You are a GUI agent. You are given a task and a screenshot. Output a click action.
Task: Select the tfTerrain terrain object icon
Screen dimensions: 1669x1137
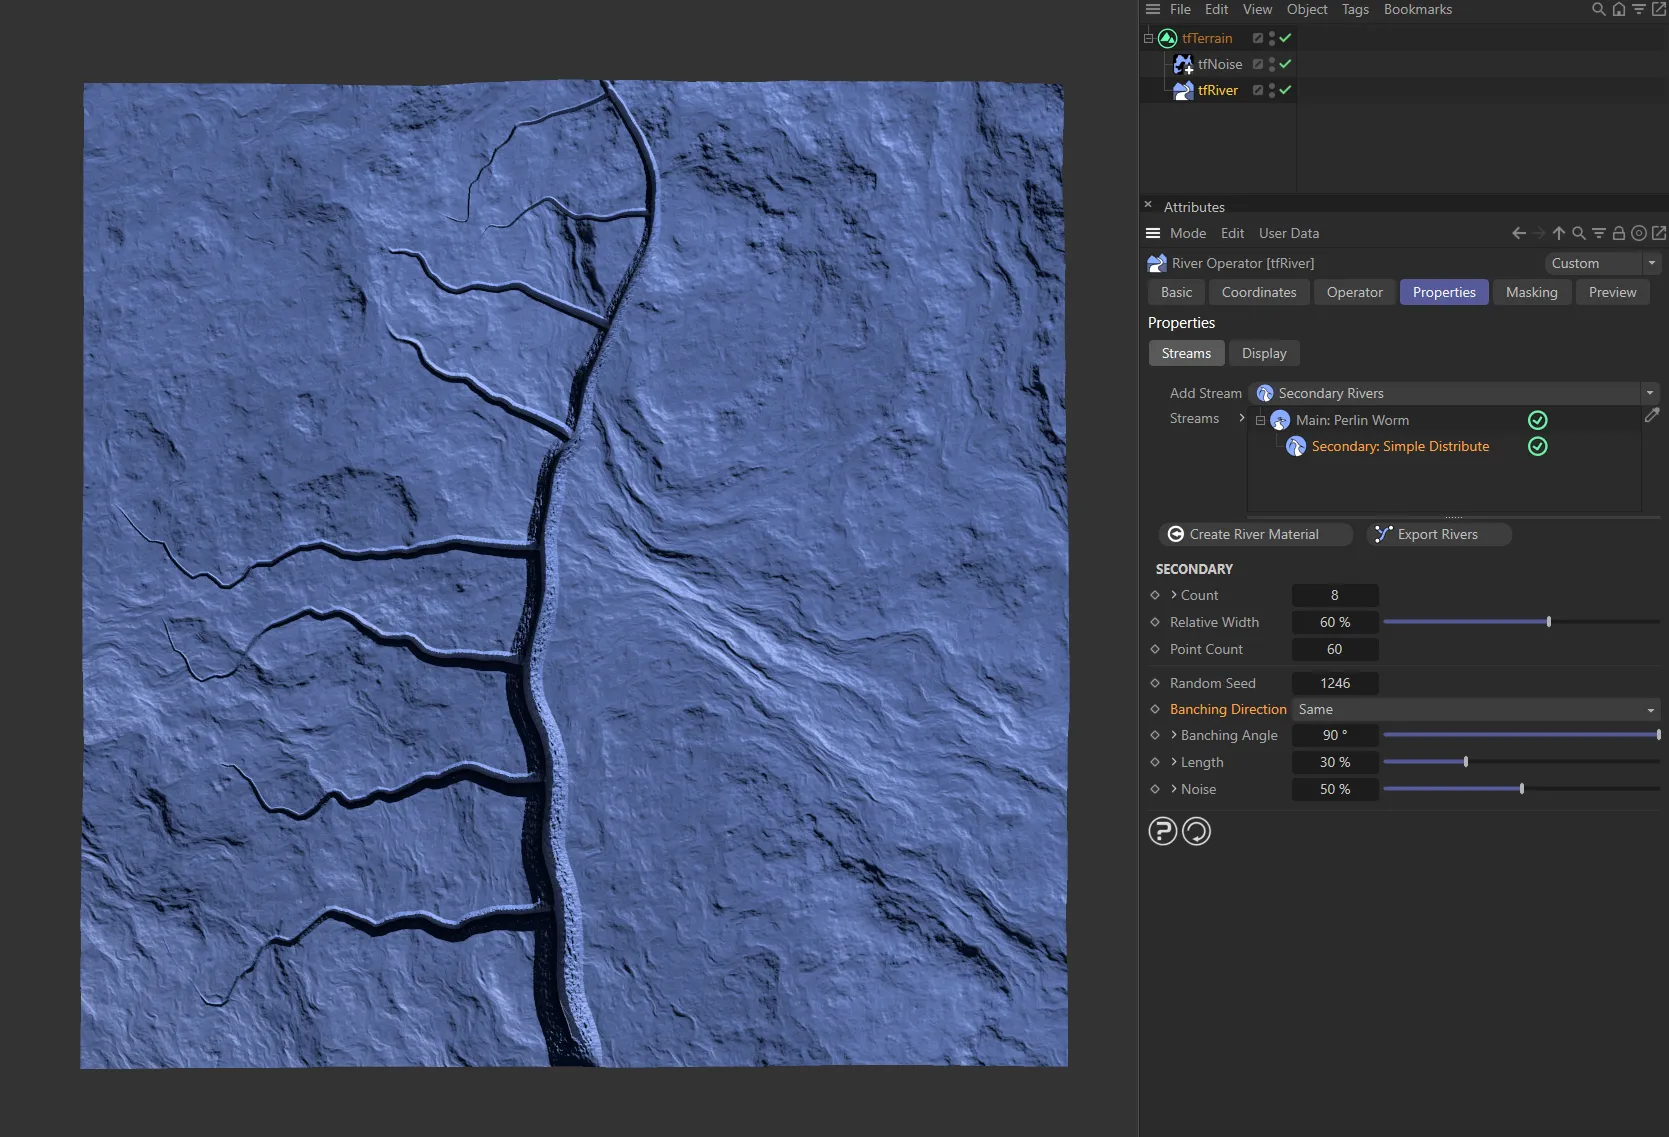click(x=1167, y=38)
